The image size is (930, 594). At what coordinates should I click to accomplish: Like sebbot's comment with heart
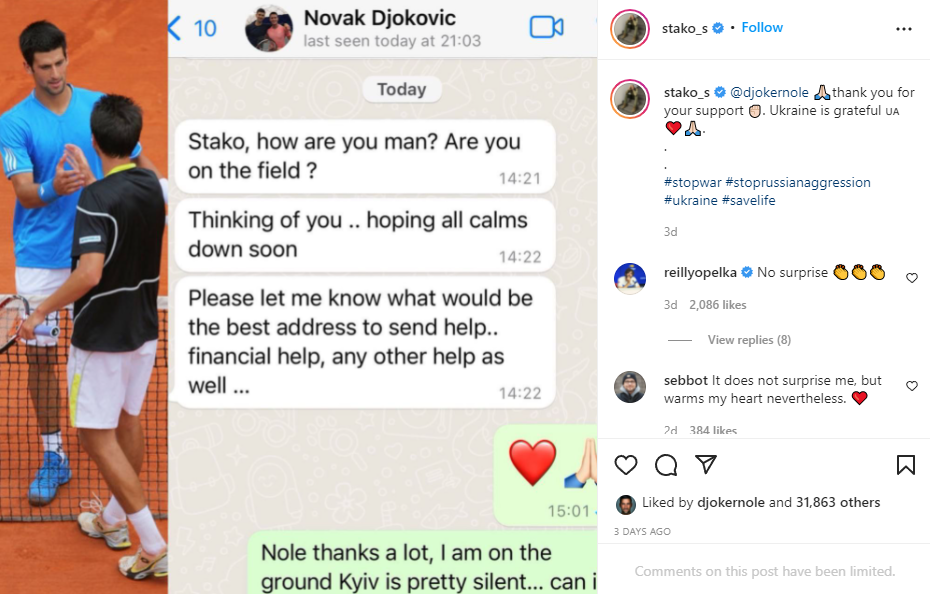click(912, 386)
